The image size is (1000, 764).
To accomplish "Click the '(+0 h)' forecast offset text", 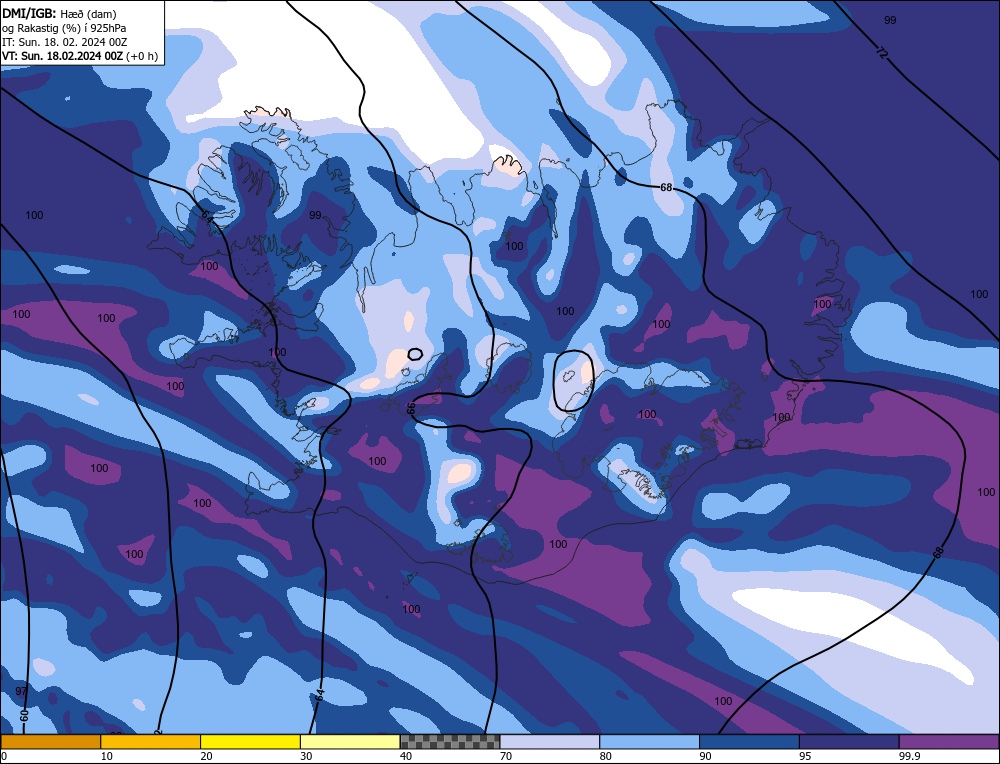I will (x=142, y=56).
